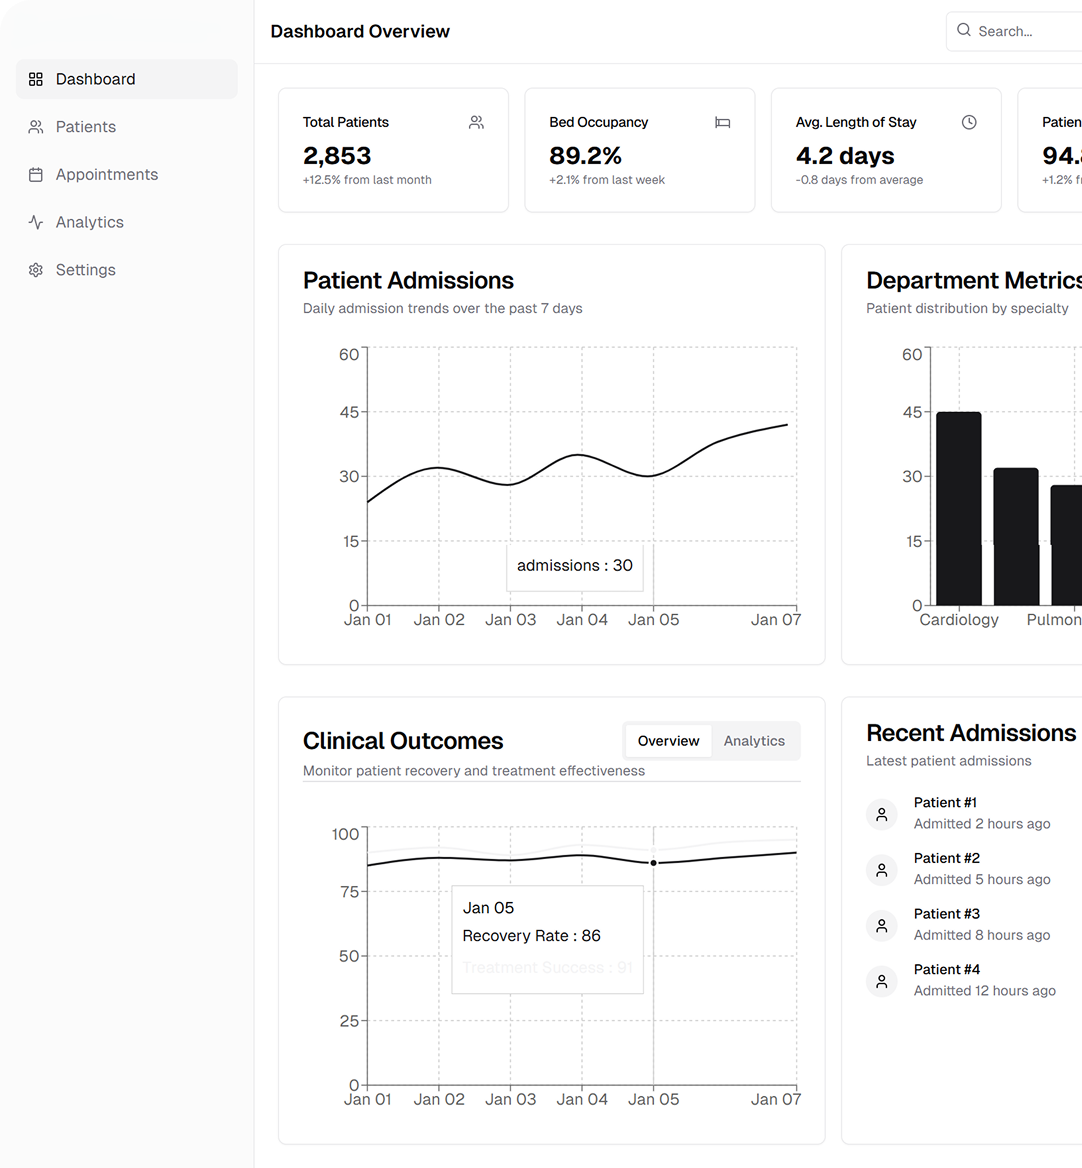
Task: Open Patient #4 admitted 12 hours ago
Action: [x=983, y=980]
